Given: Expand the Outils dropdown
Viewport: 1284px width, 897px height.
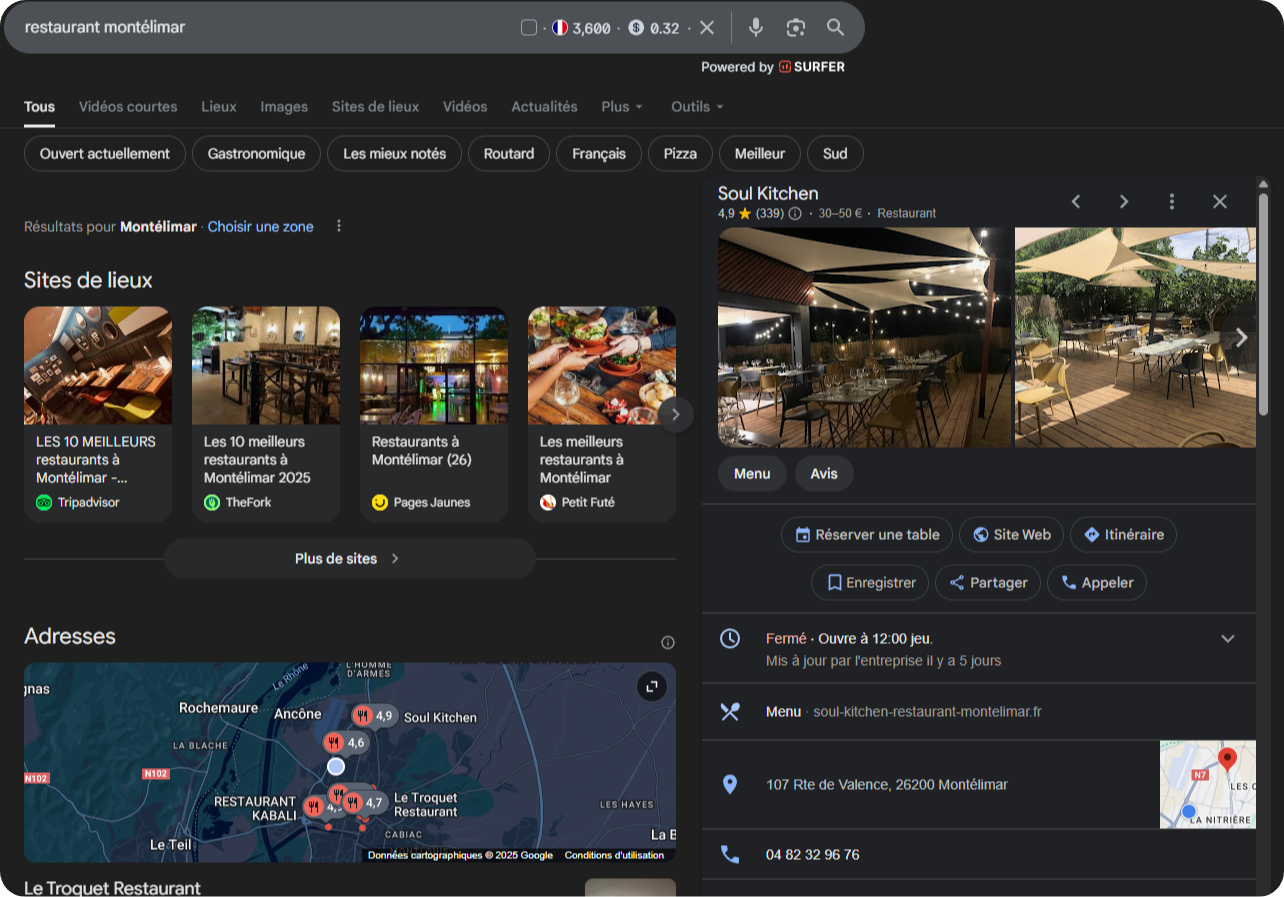Looking at the screenshot, I should point(697,106).
